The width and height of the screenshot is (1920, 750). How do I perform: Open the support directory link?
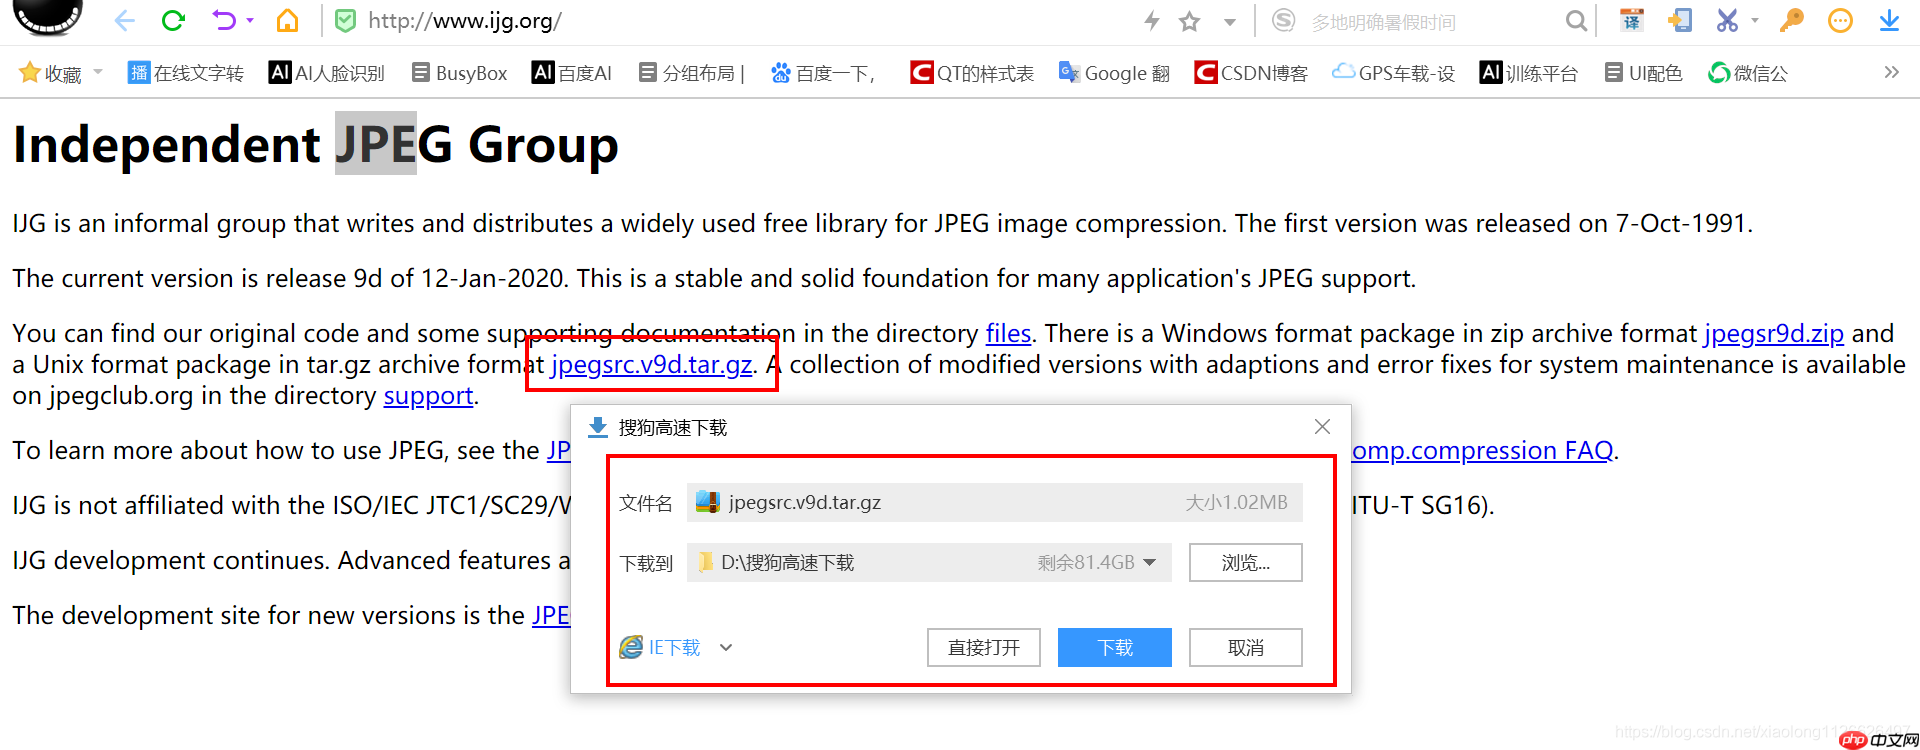pos(428,396)
